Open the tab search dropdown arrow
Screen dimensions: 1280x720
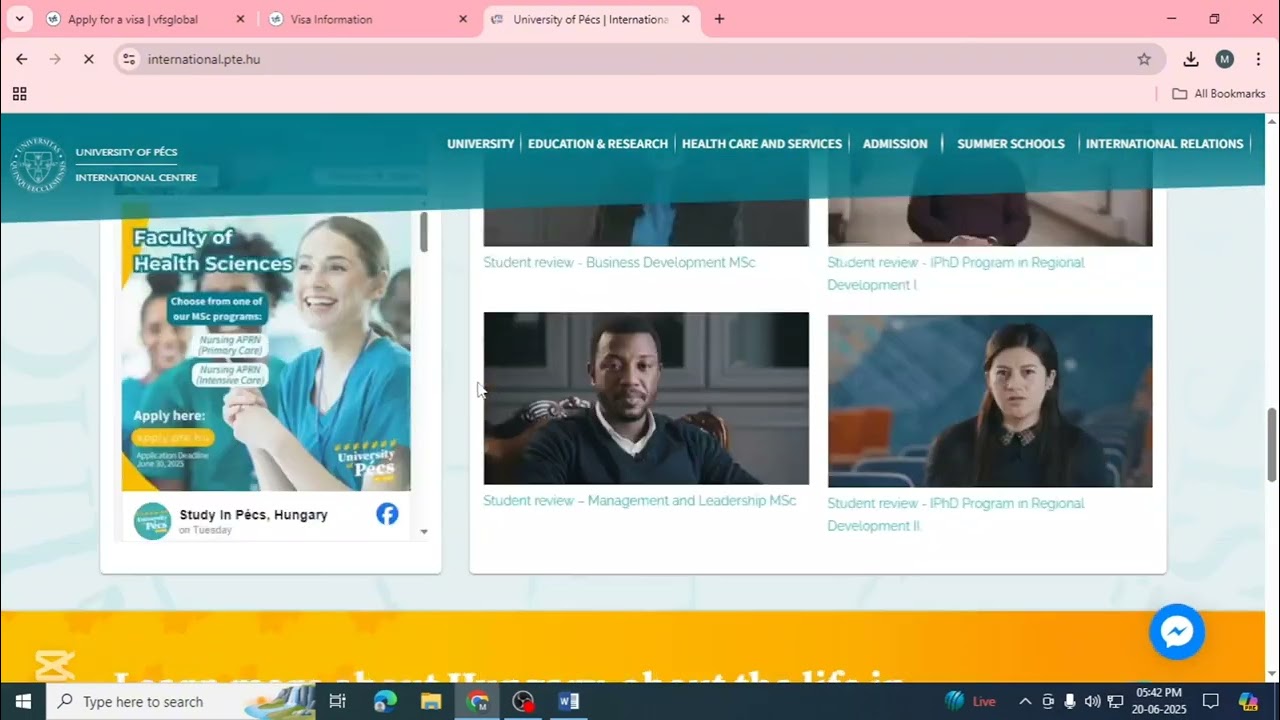pos(18,19)
